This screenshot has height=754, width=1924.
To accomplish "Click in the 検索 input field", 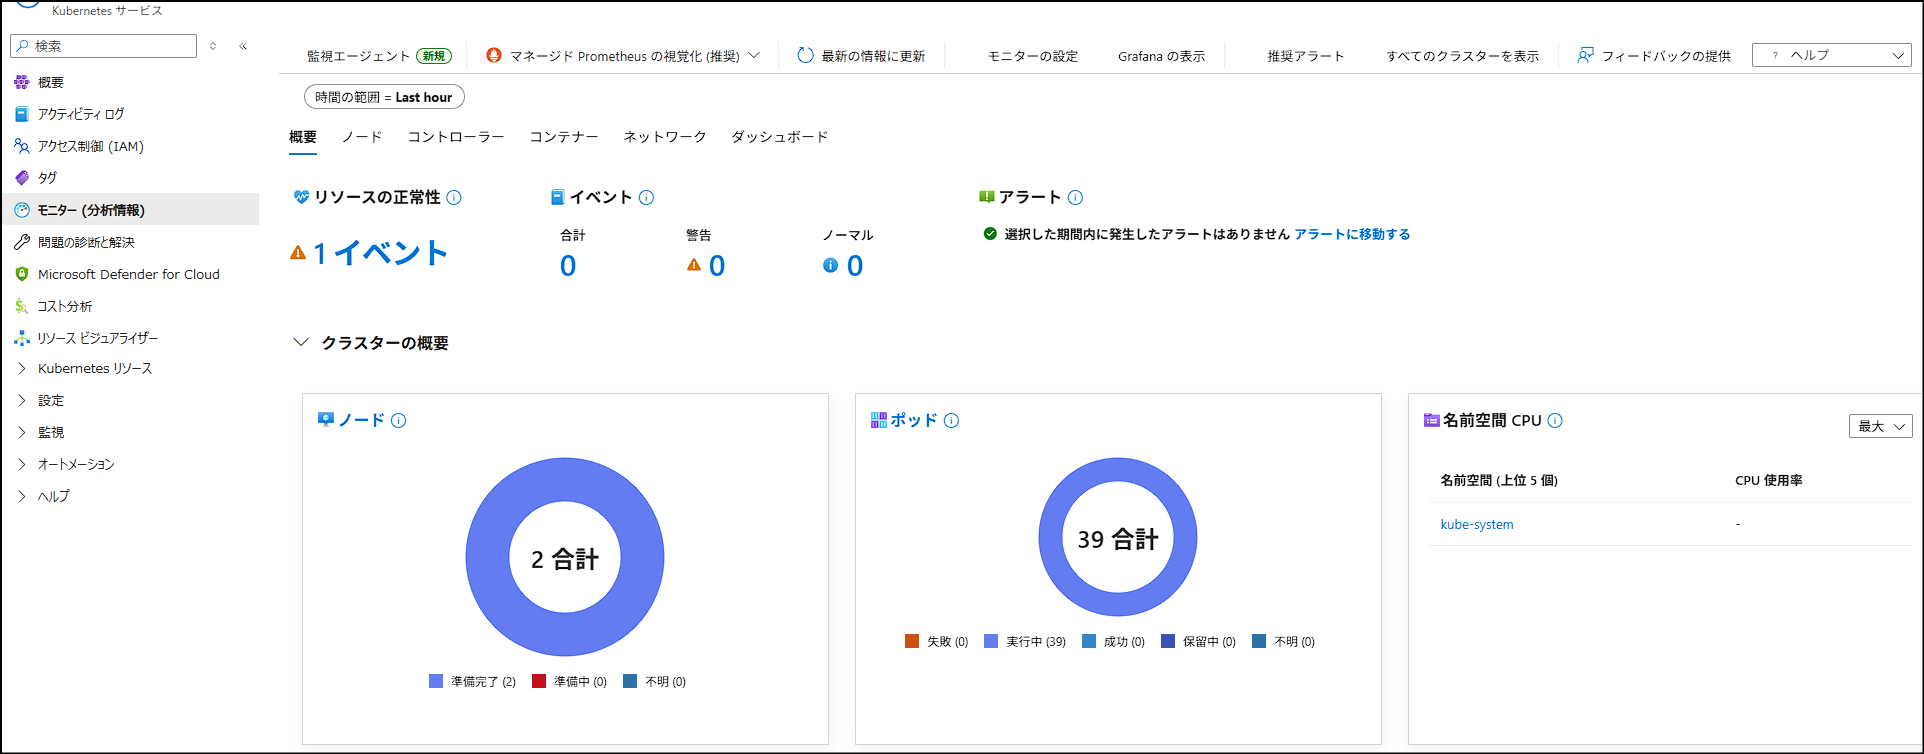I will pos(104,46).
